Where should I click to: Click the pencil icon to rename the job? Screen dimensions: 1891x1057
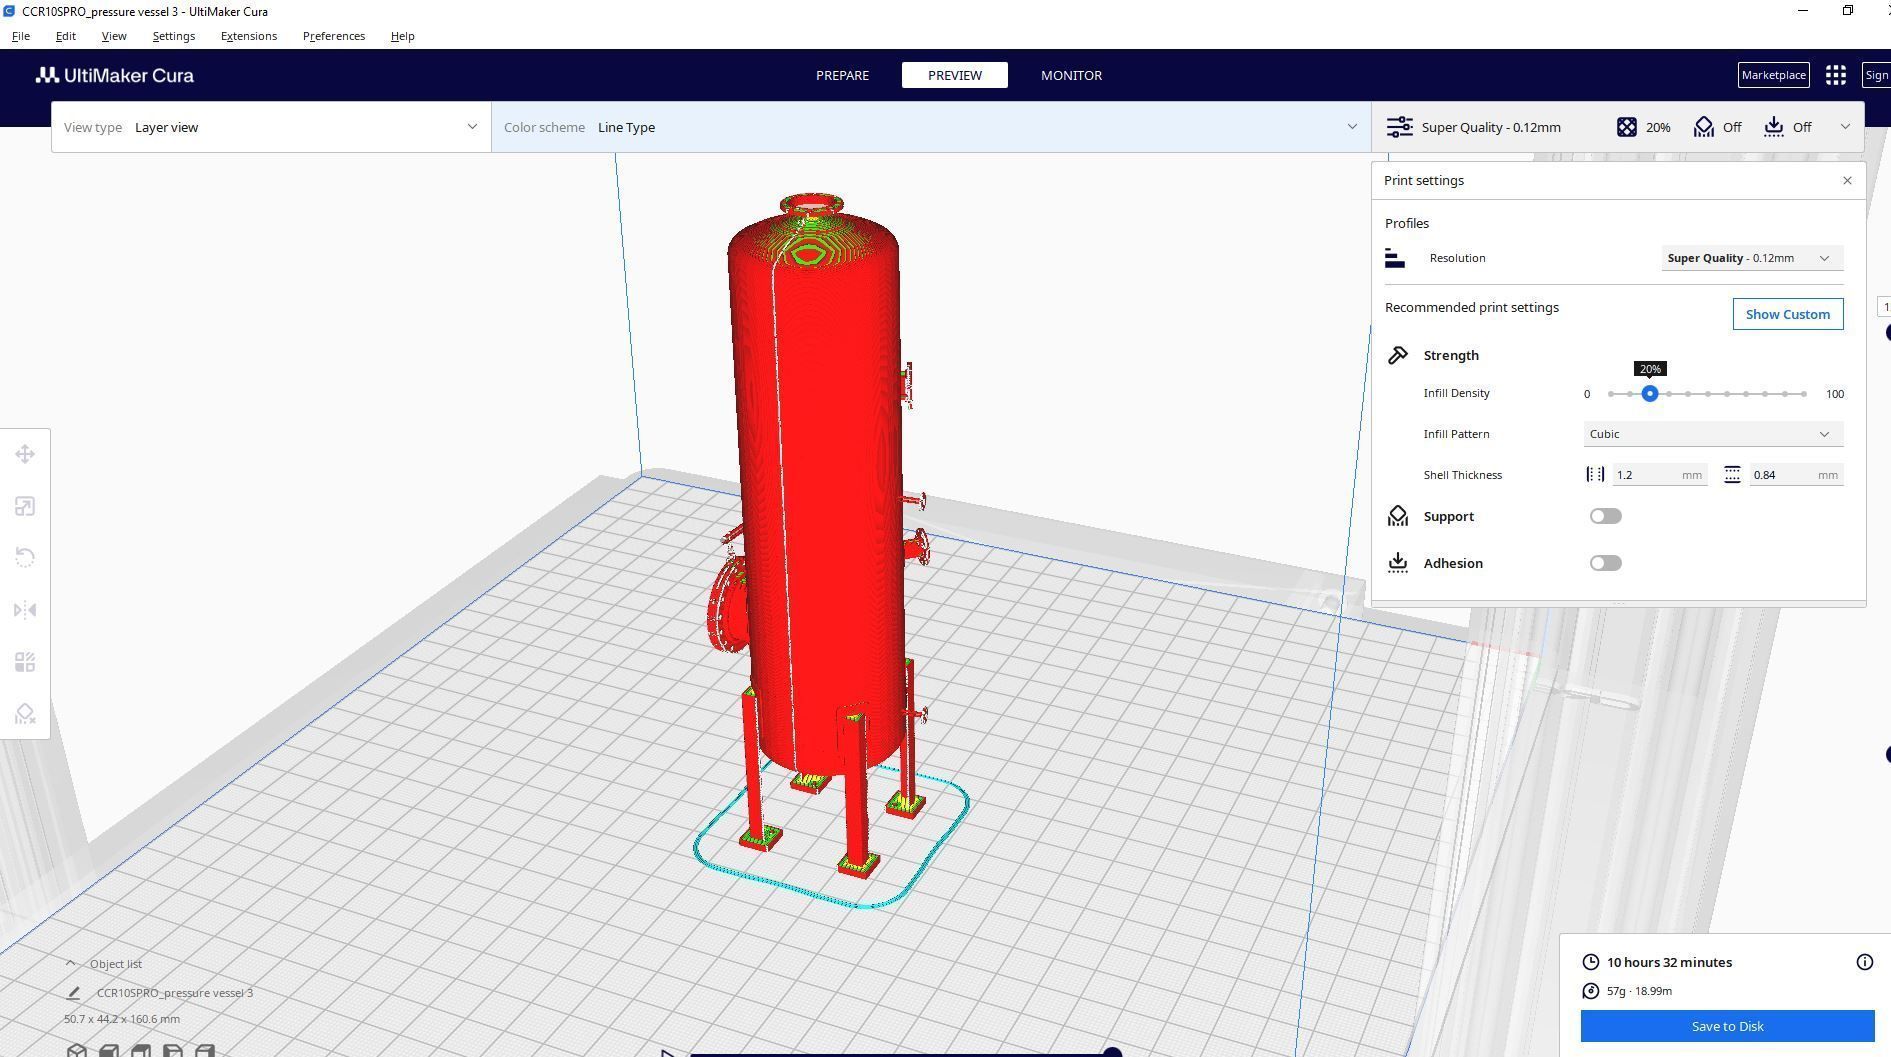pyautogui.click(x=73, y=993)
